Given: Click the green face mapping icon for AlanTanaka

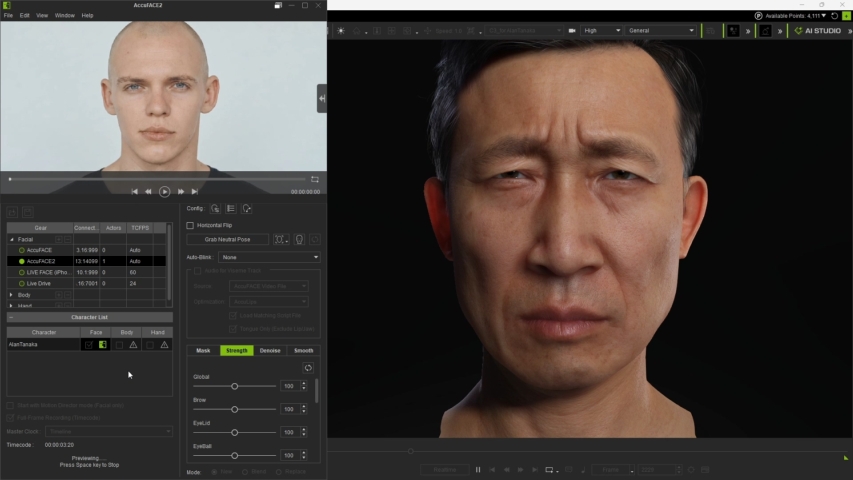Looking at the screenshot, I should pyautogui.click(x=102, y=344).
